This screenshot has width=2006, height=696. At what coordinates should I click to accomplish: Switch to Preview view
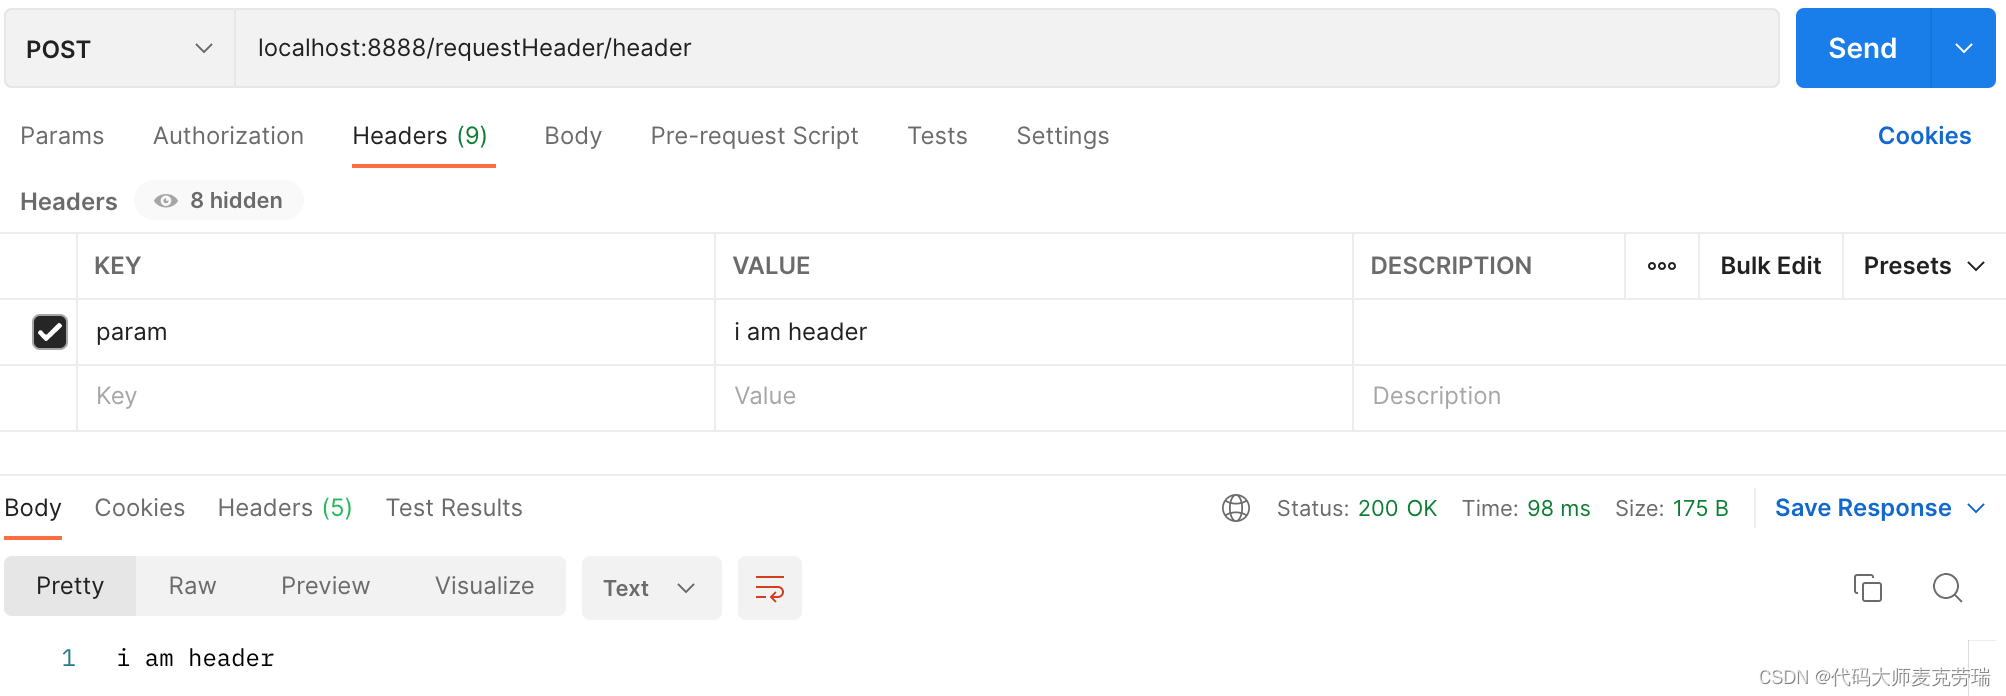pos(325,586)
